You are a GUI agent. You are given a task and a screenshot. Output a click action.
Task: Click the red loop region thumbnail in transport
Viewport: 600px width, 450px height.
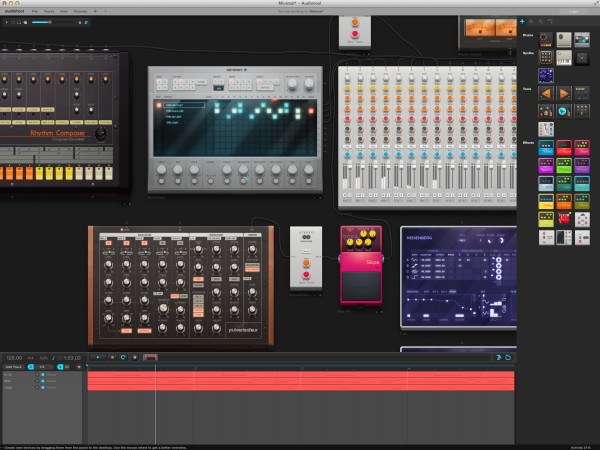click(150, 357)
